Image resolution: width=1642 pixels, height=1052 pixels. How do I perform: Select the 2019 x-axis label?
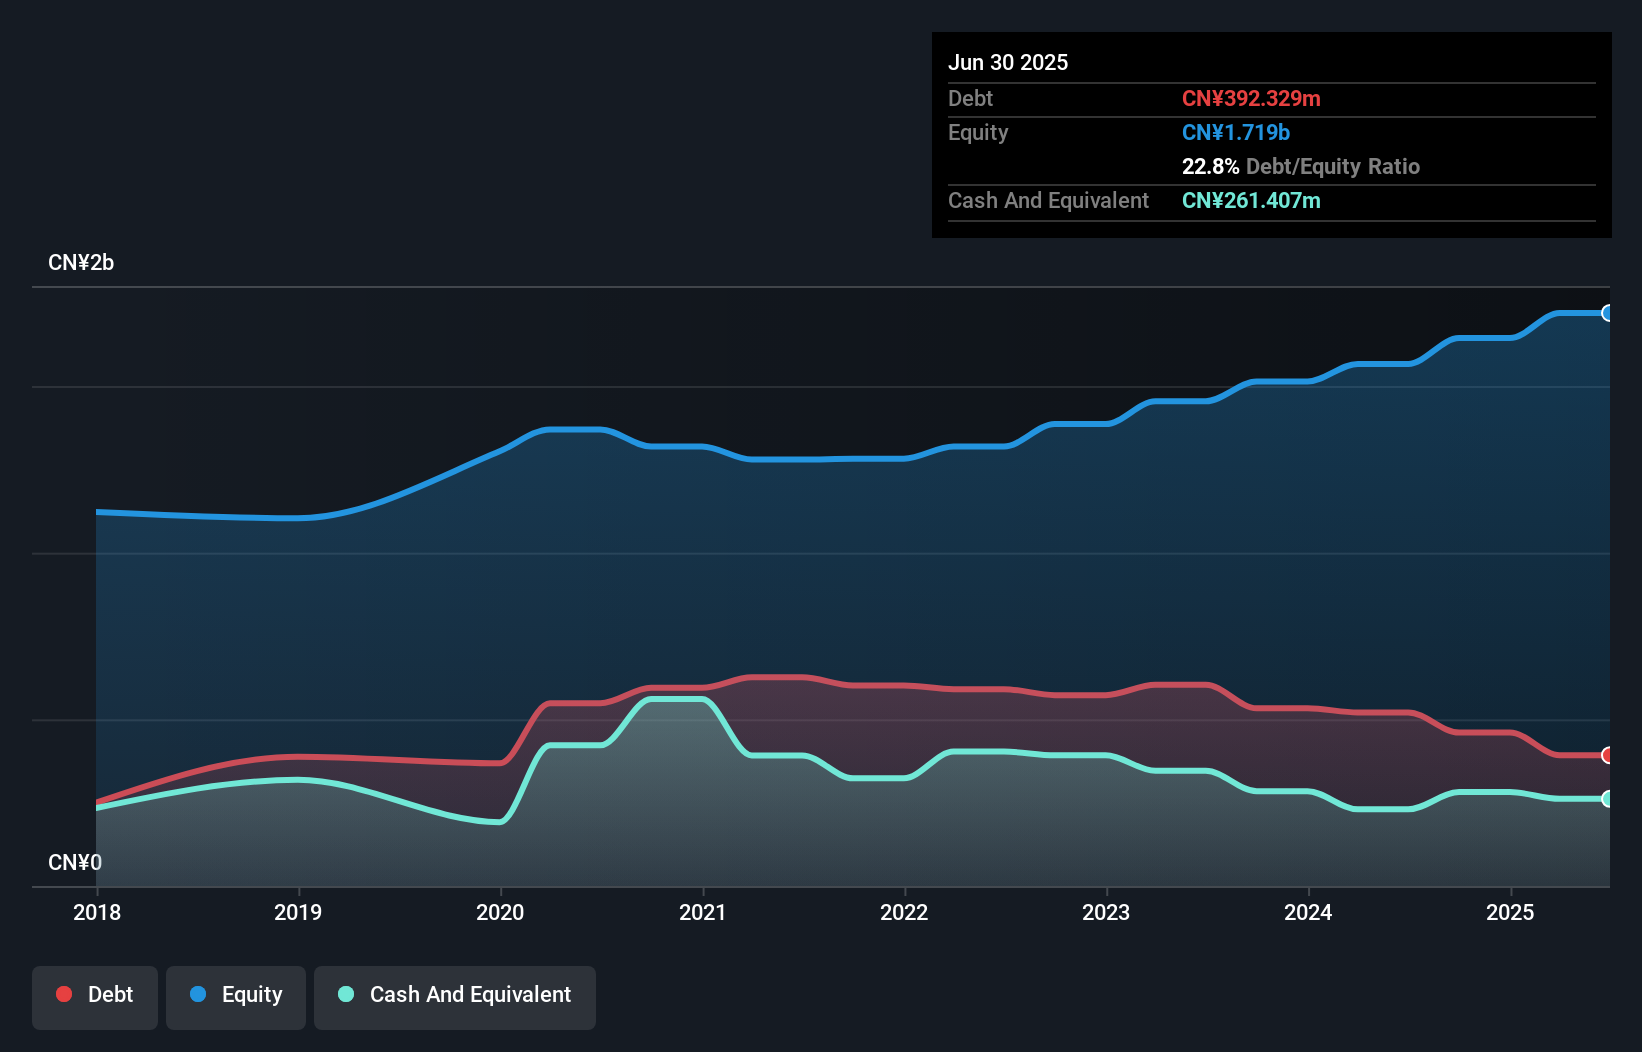click(x=298, y=912)
